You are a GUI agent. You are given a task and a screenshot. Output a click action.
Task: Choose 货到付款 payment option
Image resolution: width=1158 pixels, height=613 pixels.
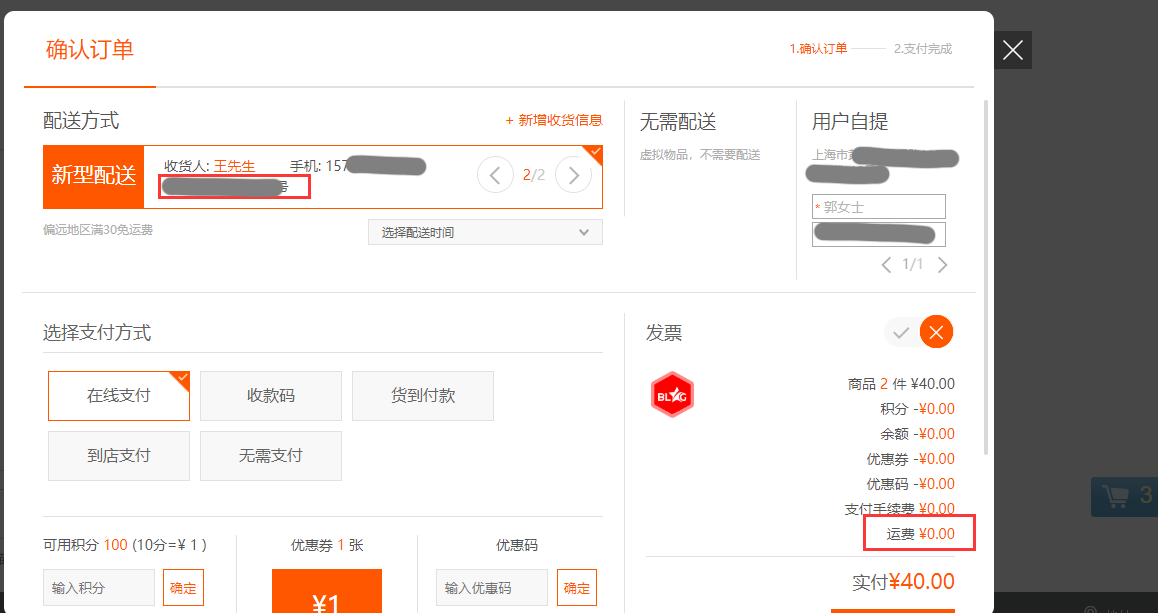pos(423,396)
